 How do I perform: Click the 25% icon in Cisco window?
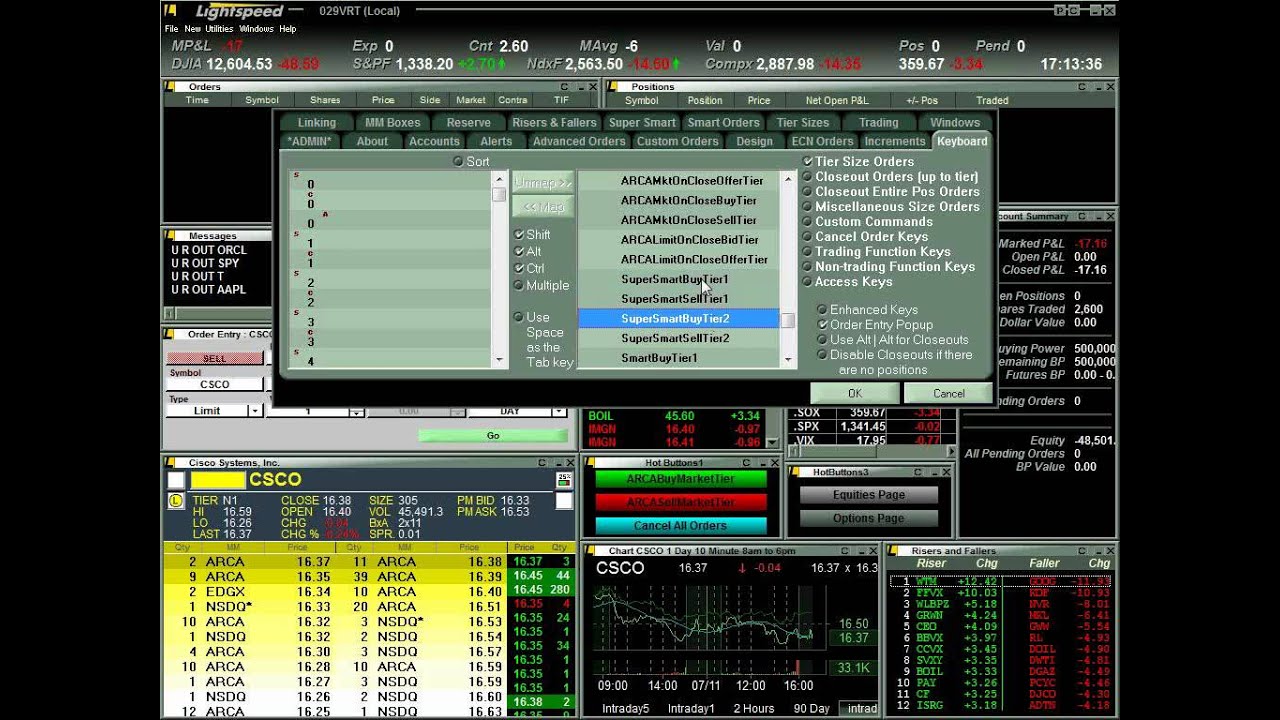click(564, 480)
